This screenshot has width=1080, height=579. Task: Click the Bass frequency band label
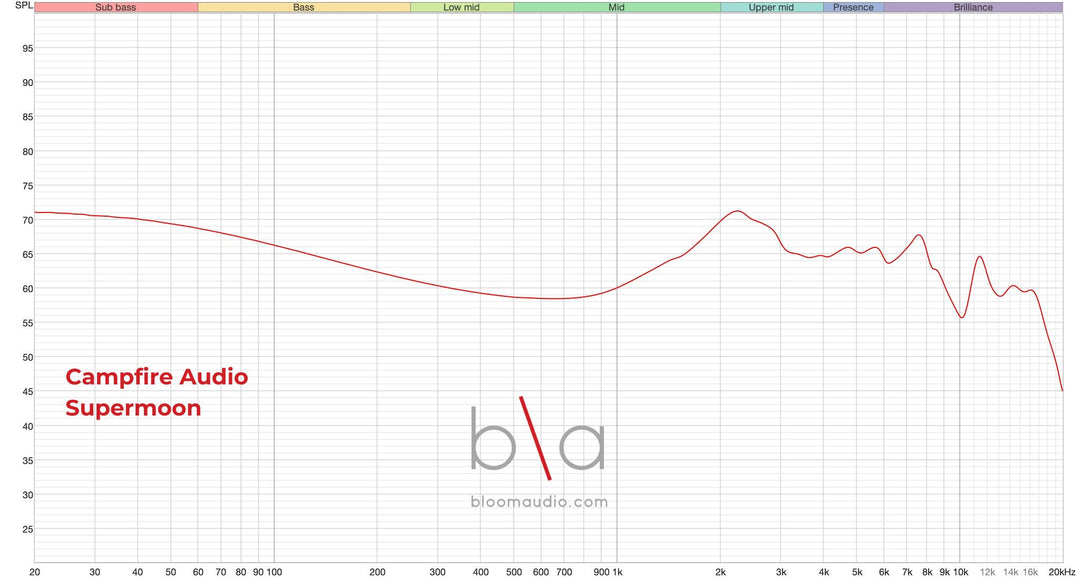click(x=304, y=8)
